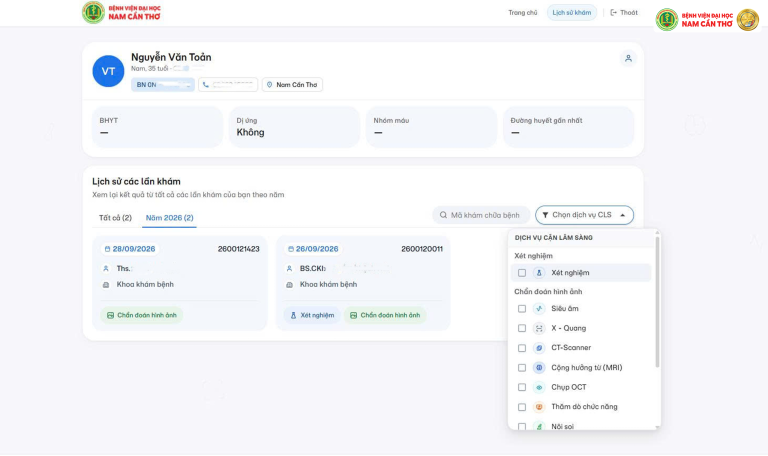Click the Dị ứng Không info box
This screenshot has height=456, width=768.
tap(294, 127)
